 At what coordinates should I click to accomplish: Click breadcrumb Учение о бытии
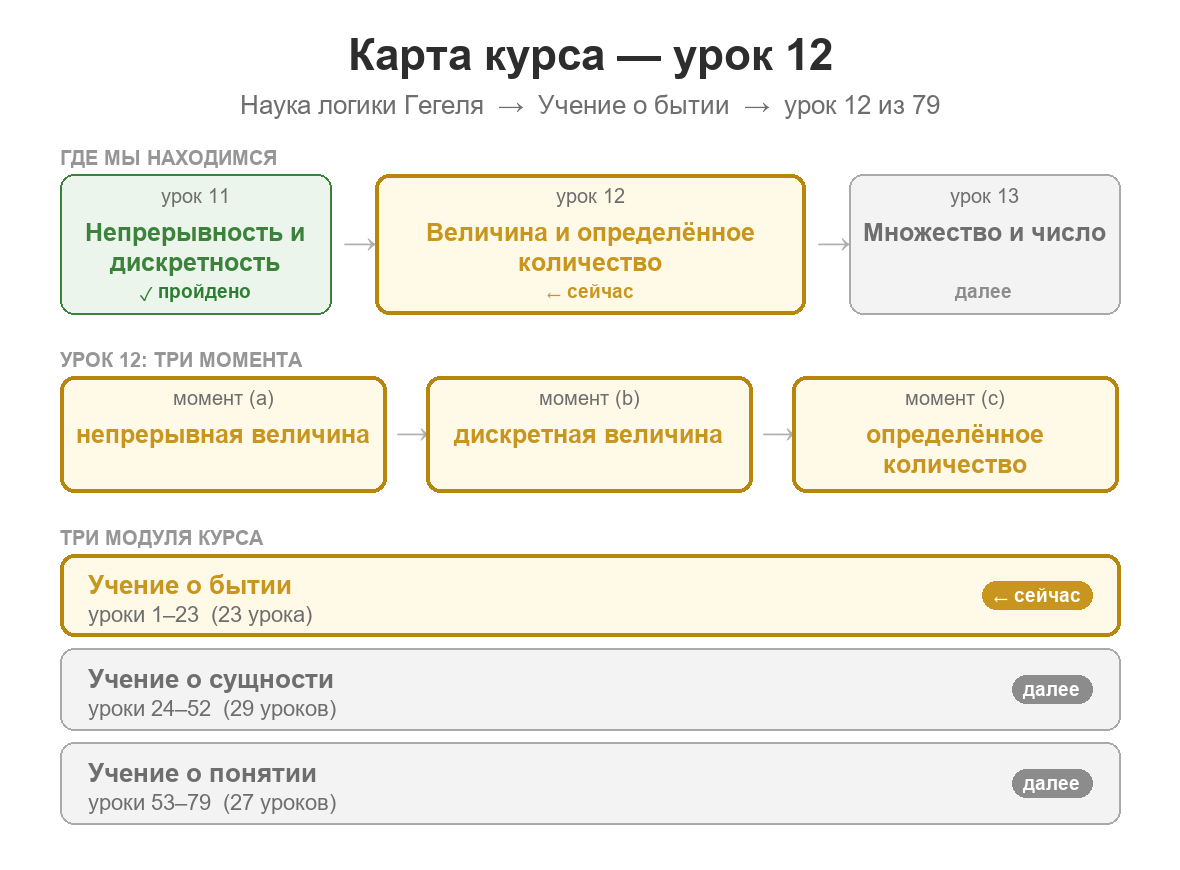tap(634, 105)
